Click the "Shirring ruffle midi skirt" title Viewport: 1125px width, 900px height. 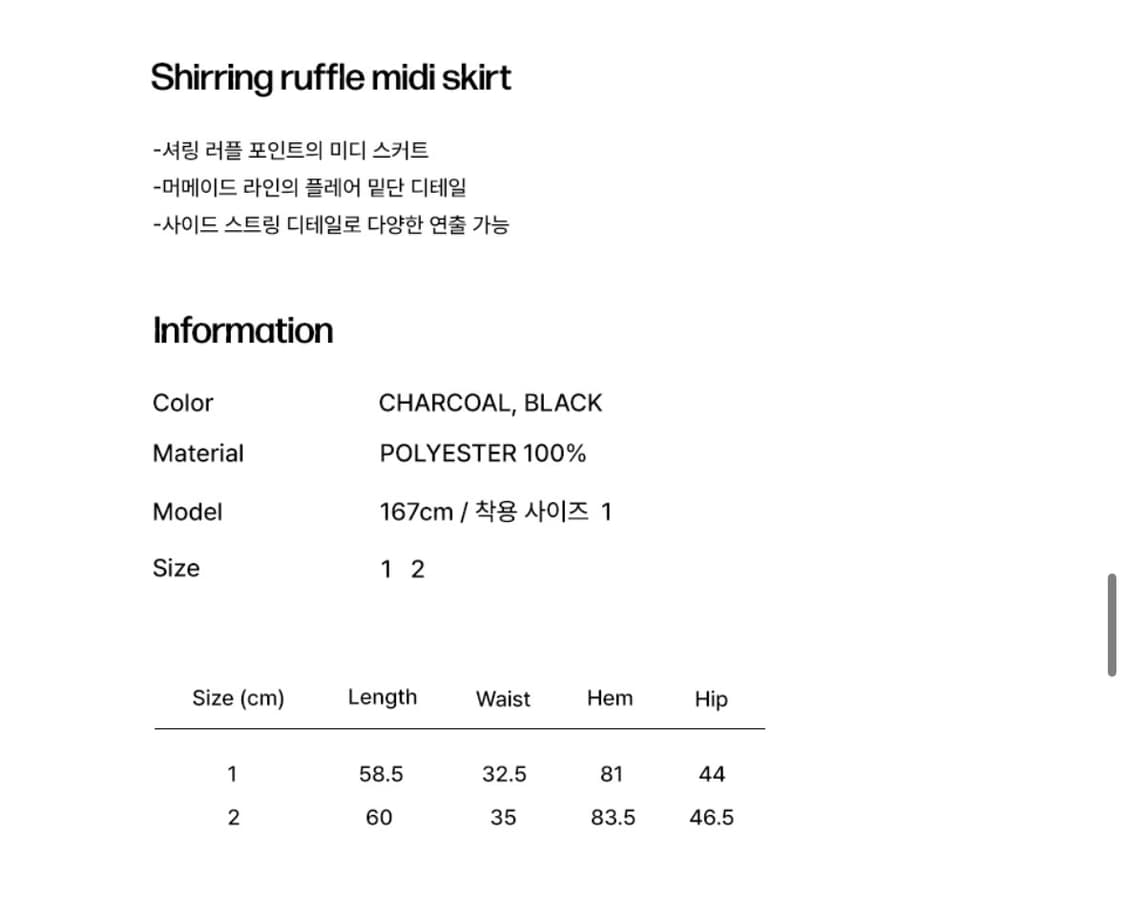point(330,77)
